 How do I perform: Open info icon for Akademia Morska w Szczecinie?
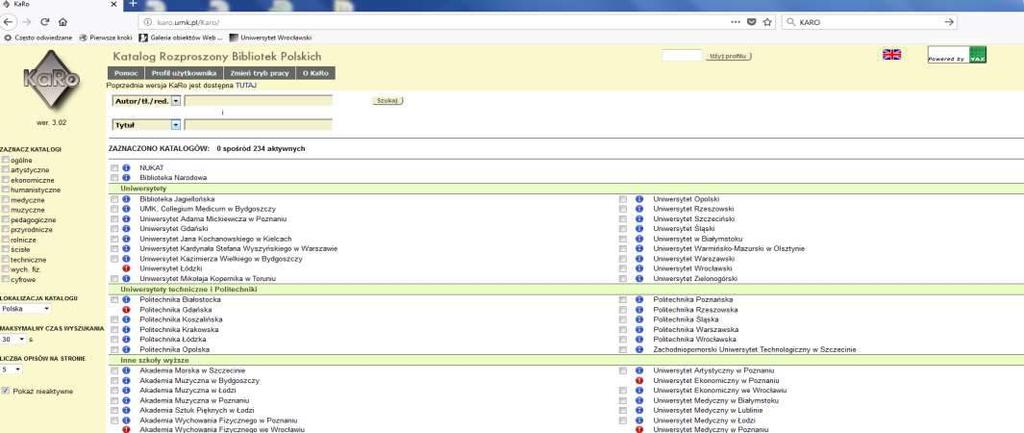coord(126,371)
